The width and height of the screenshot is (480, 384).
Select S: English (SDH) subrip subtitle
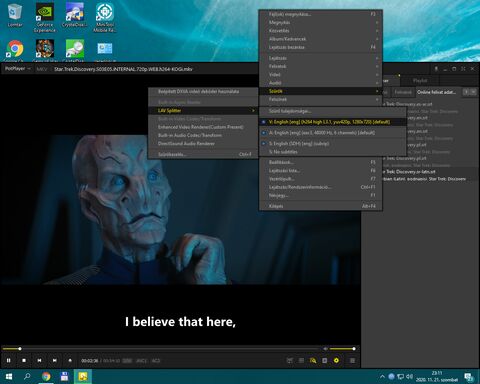(x=333, y=143)
